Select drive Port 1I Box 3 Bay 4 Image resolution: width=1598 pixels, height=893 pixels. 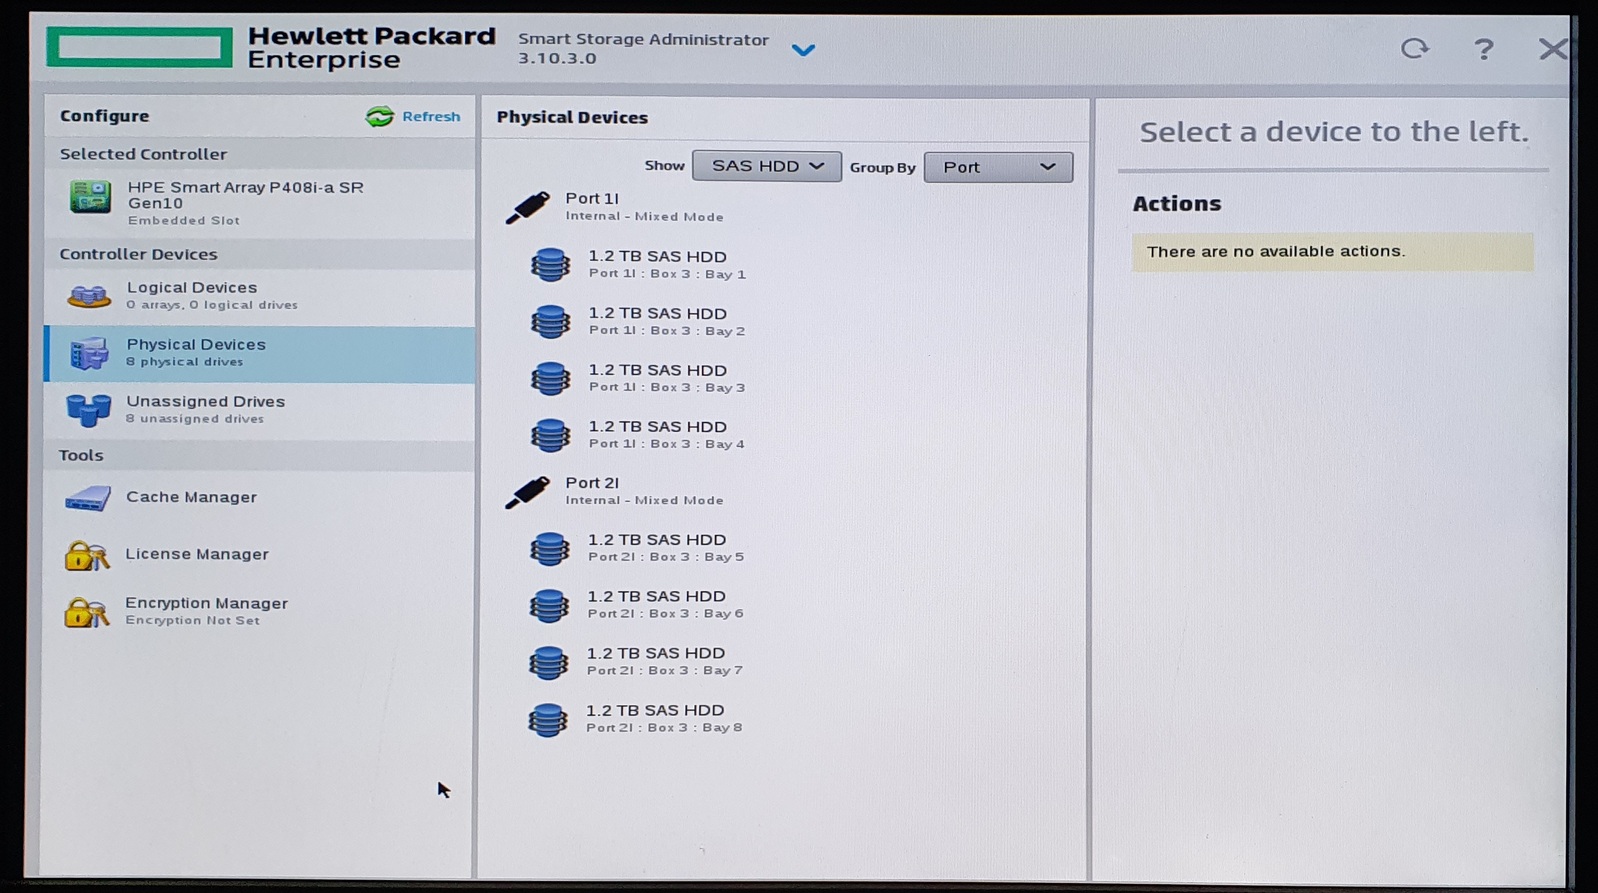coord(667,435)
